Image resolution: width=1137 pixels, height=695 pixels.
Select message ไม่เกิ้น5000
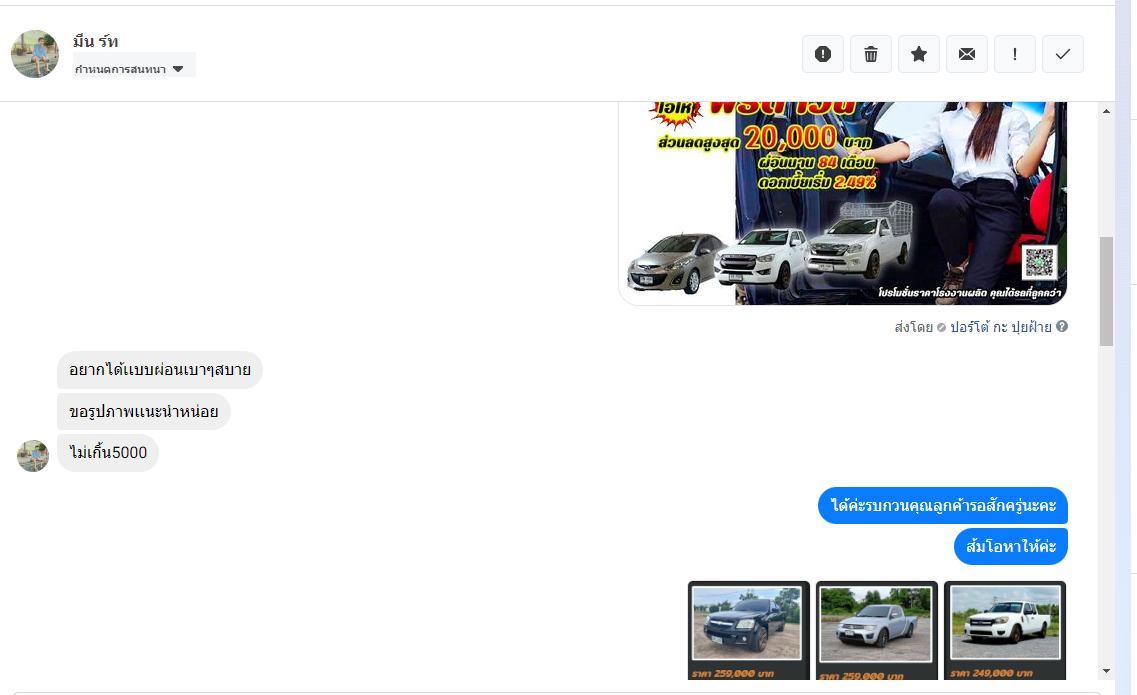click(x=108, y=453)
